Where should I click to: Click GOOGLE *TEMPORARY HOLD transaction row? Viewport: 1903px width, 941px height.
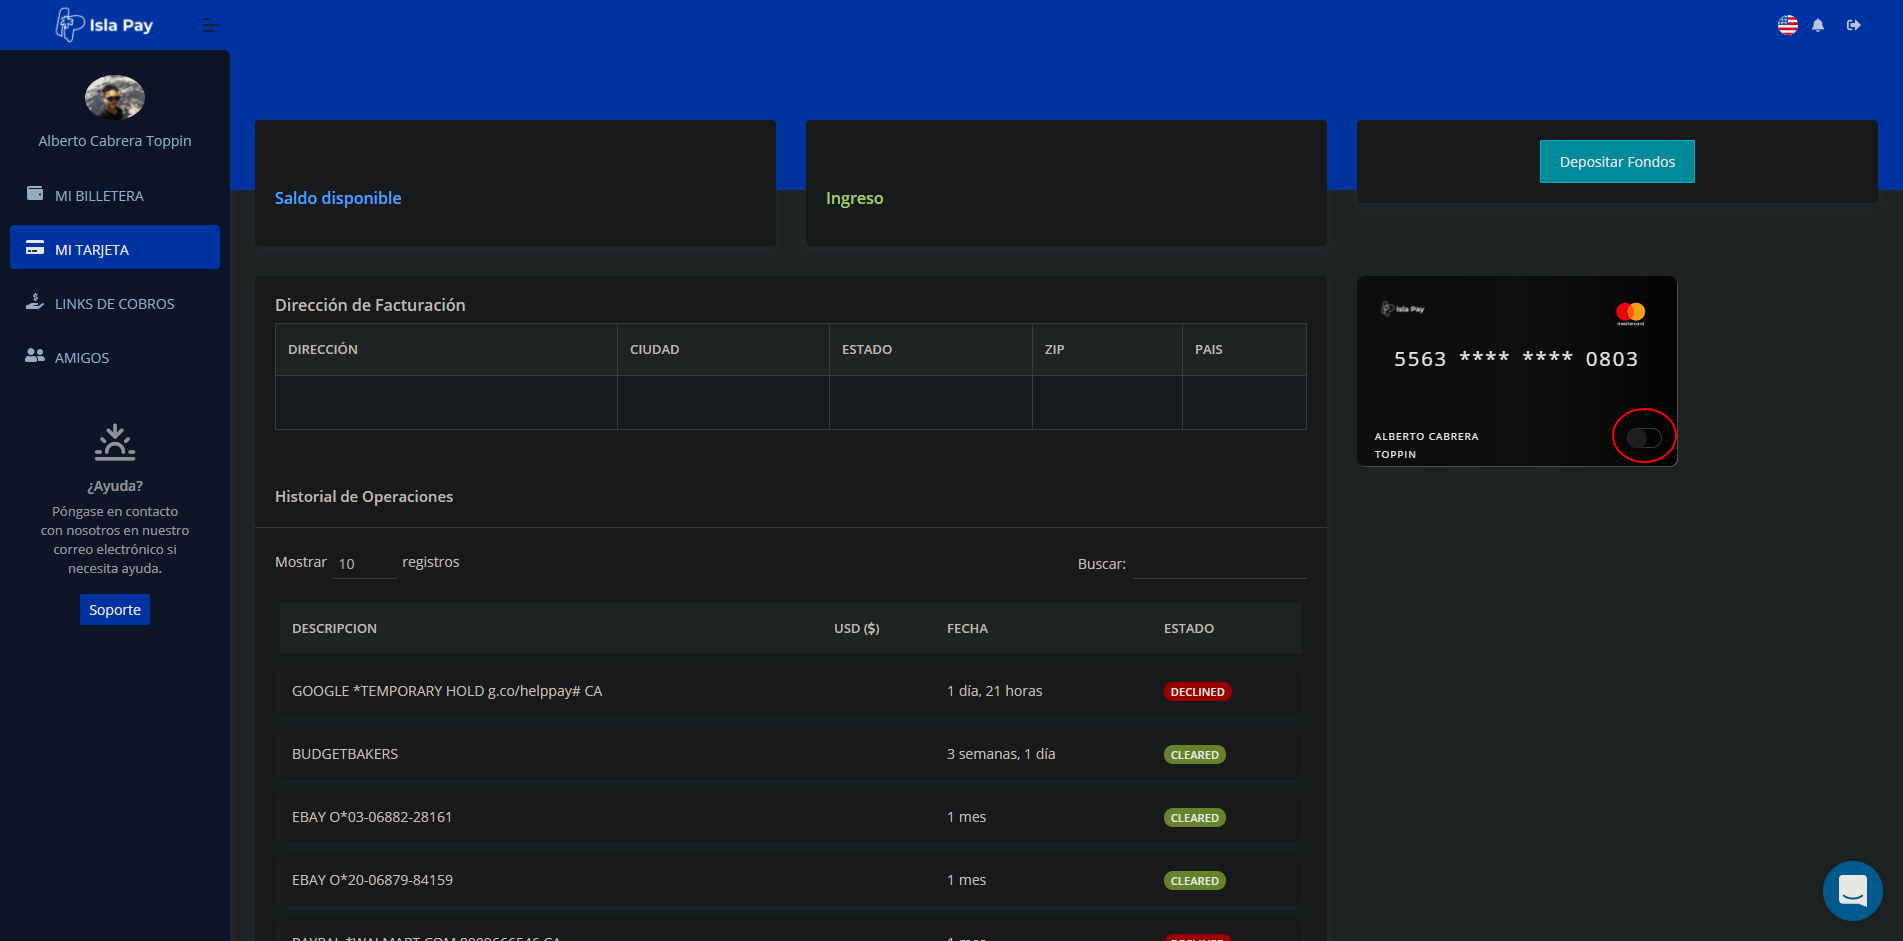tap(791, 691)
